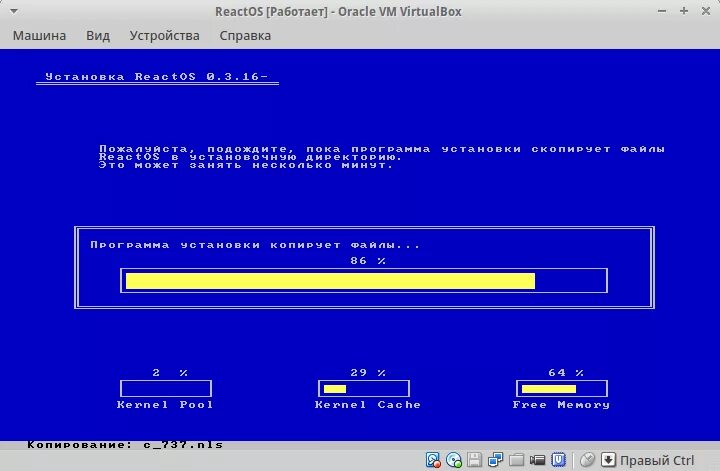Click the Установка ReactOS 0.3.16 header

(157, 77)
